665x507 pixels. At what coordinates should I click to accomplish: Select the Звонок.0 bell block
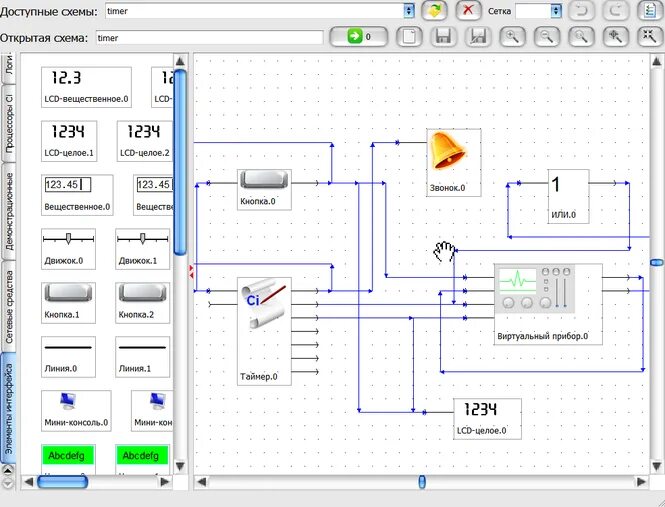pyautogui.click(x=454, y=162)
